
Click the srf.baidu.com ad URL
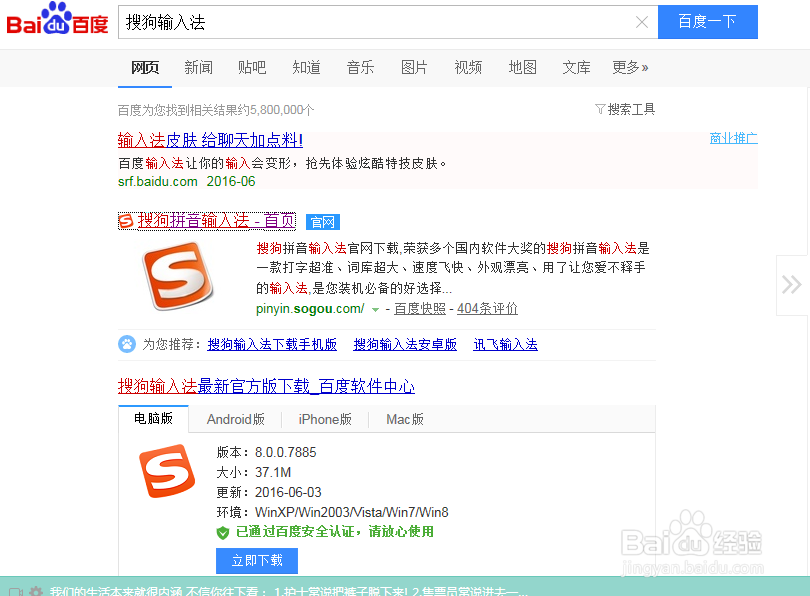click(x=158, y=182)
